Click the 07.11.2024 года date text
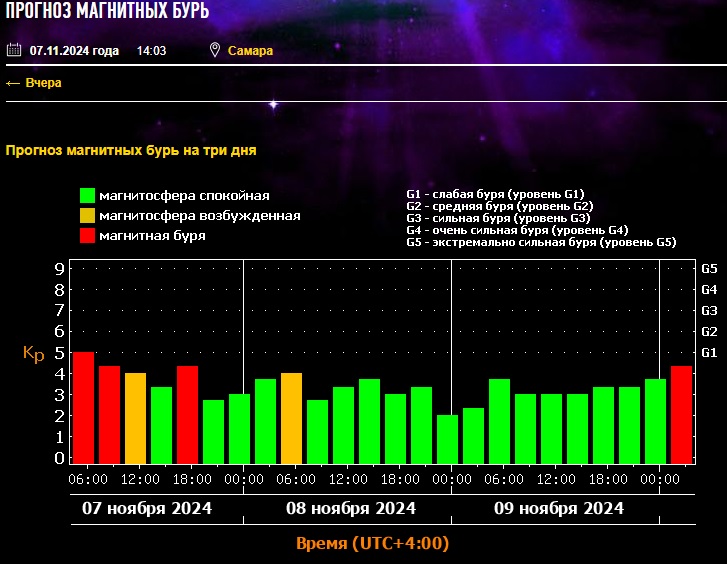 click(x=74, y=51)
